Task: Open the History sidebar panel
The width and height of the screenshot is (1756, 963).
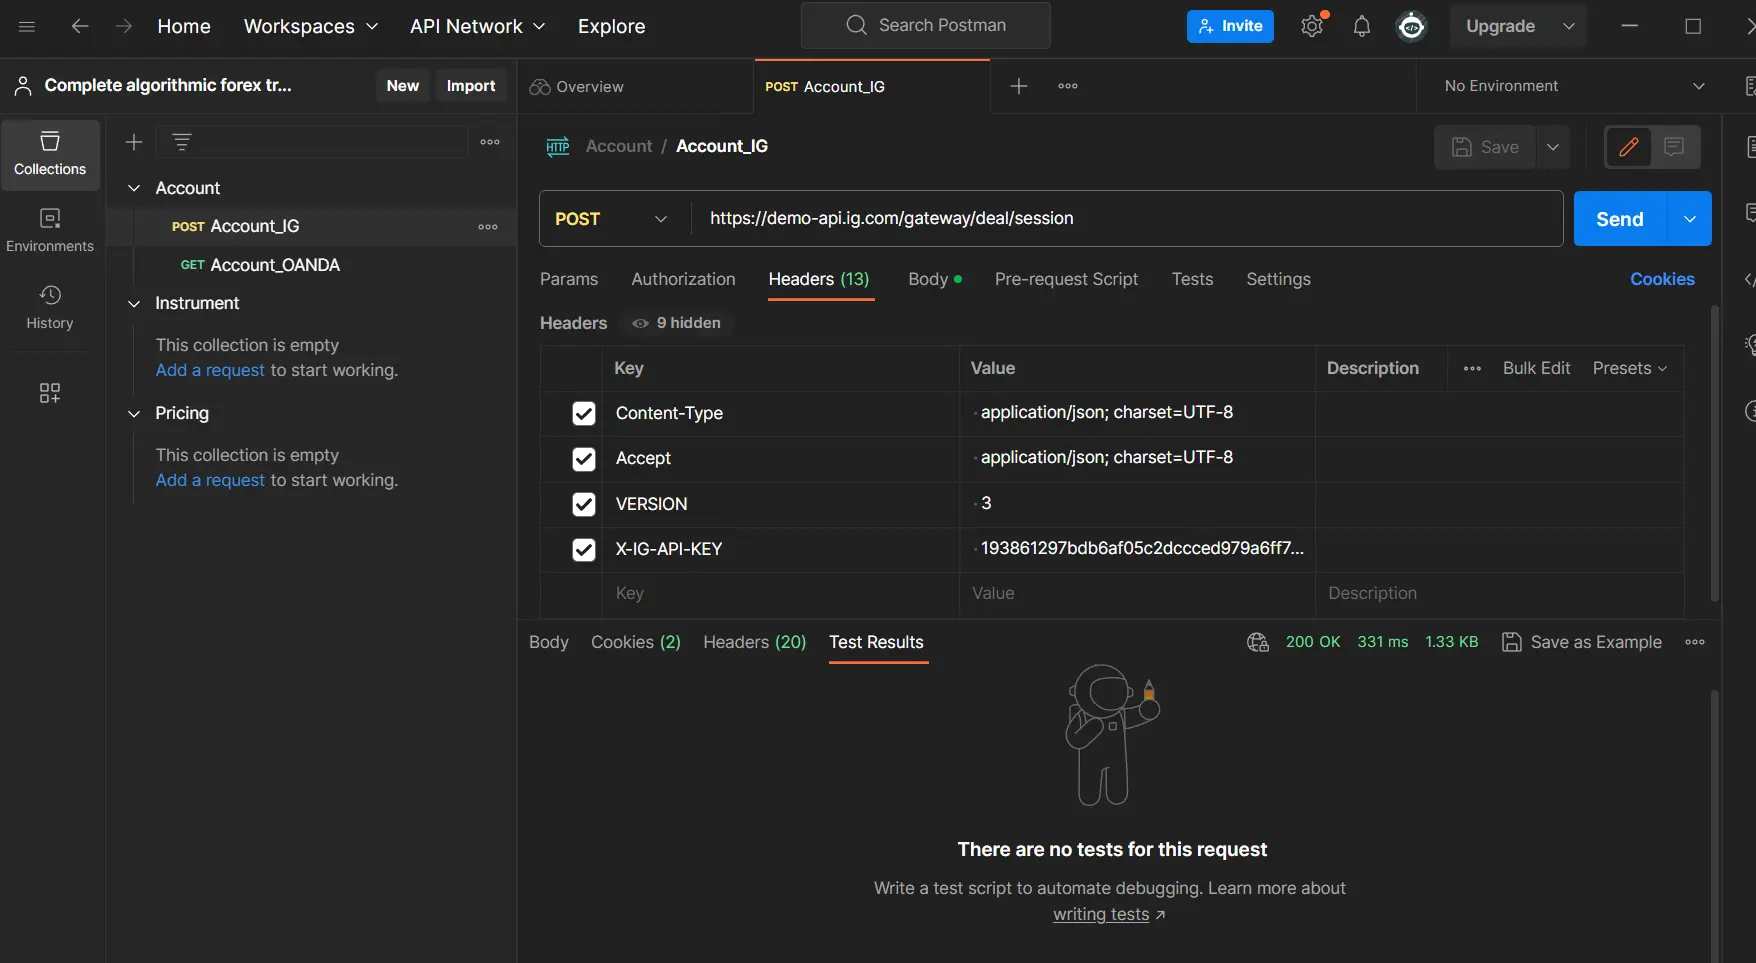Action: coord(50,308)
